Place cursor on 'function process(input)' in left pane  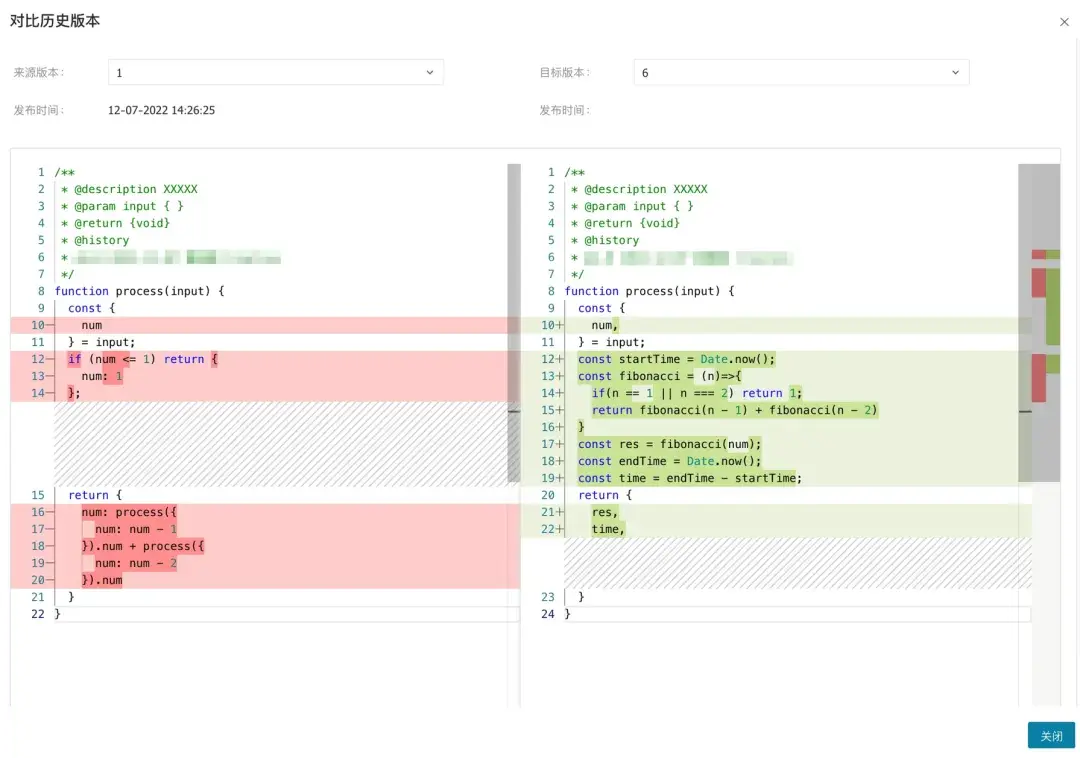[x=139, y=291]
